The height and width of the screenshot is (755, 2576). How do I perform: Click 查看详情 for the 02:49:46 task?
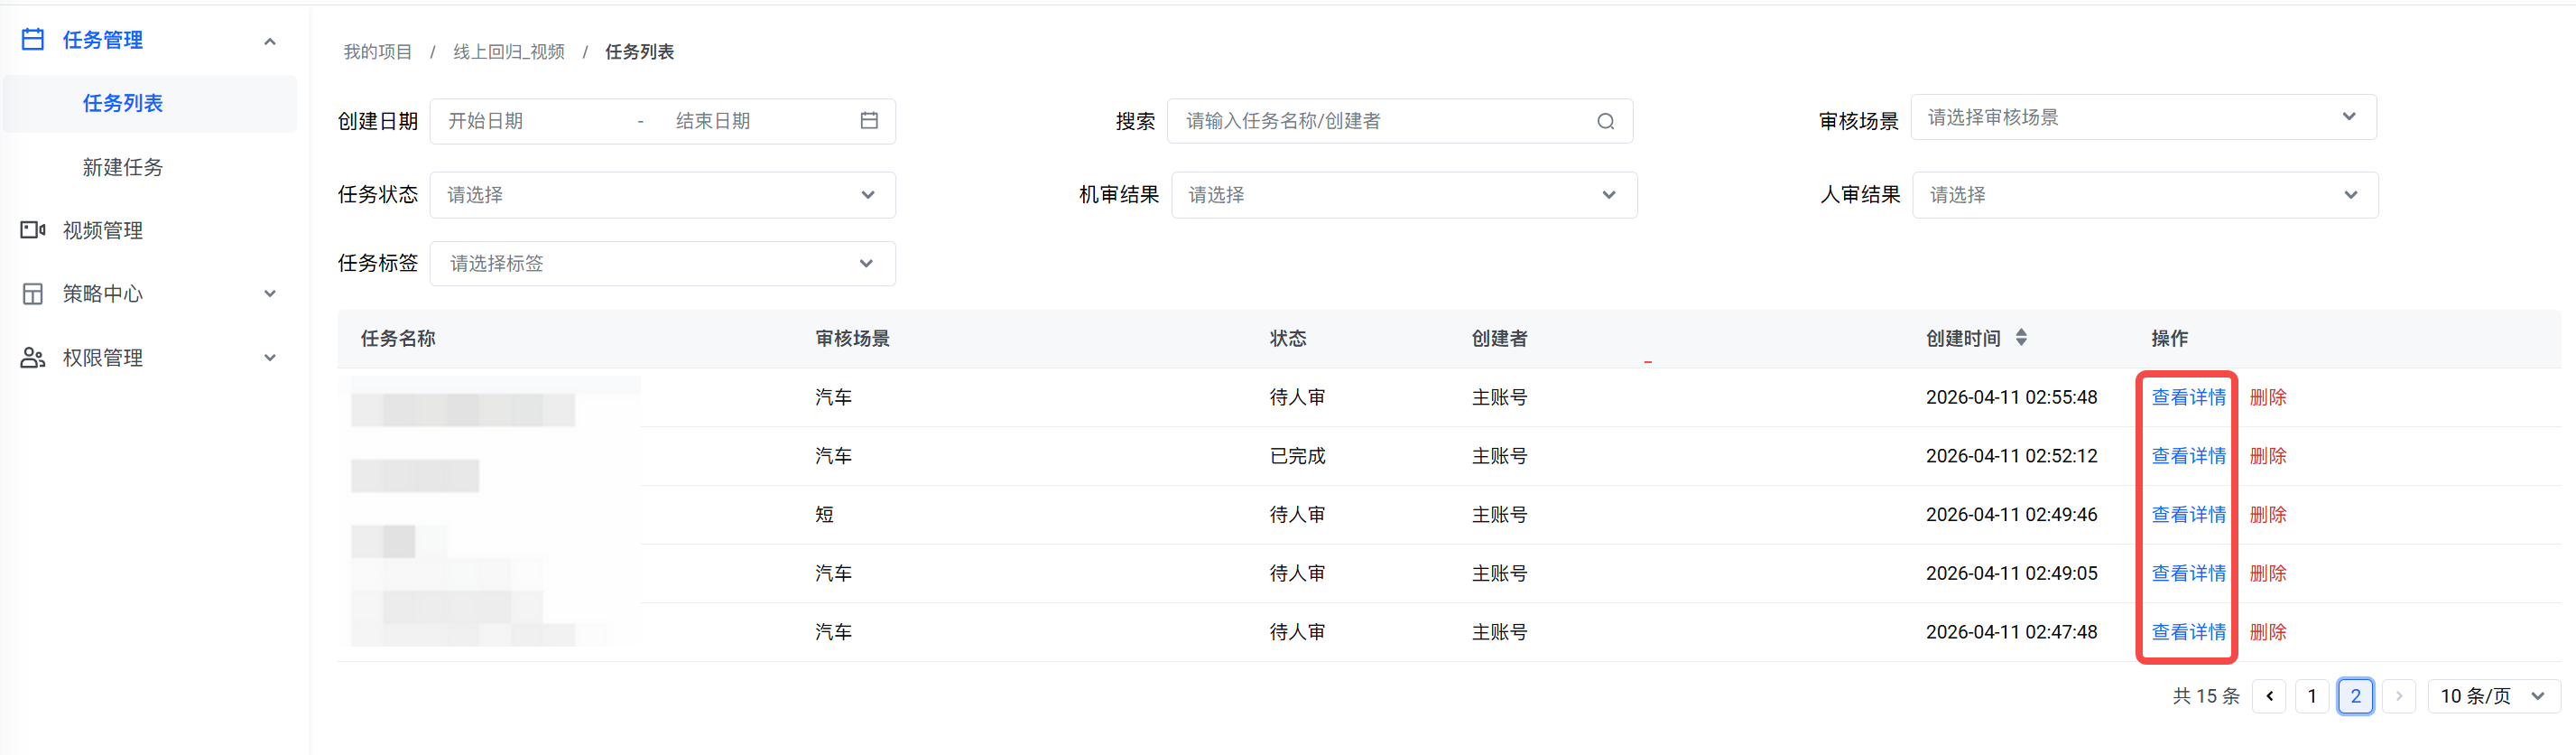[x=2188, y=515]
